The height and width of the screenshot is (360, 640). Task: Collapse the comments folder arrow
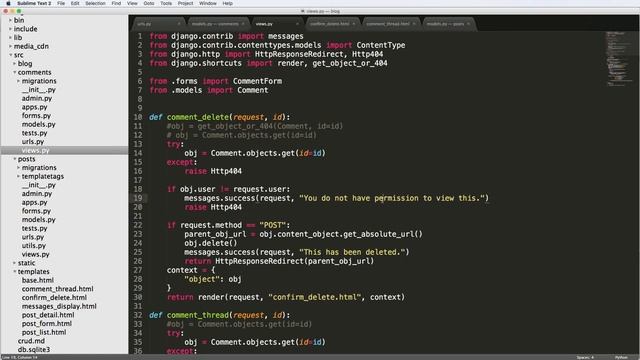(14, 72)
